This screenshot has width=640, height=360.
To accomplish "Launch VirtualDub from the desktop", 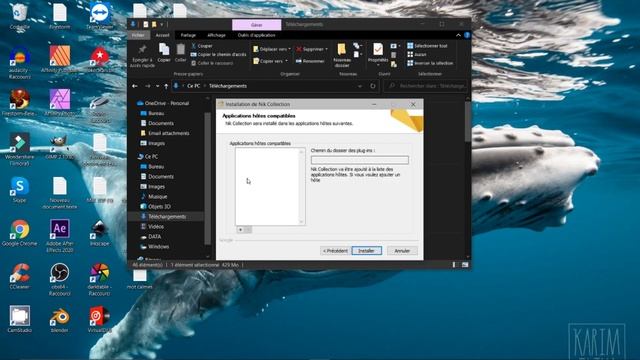I will pos(100,319).
